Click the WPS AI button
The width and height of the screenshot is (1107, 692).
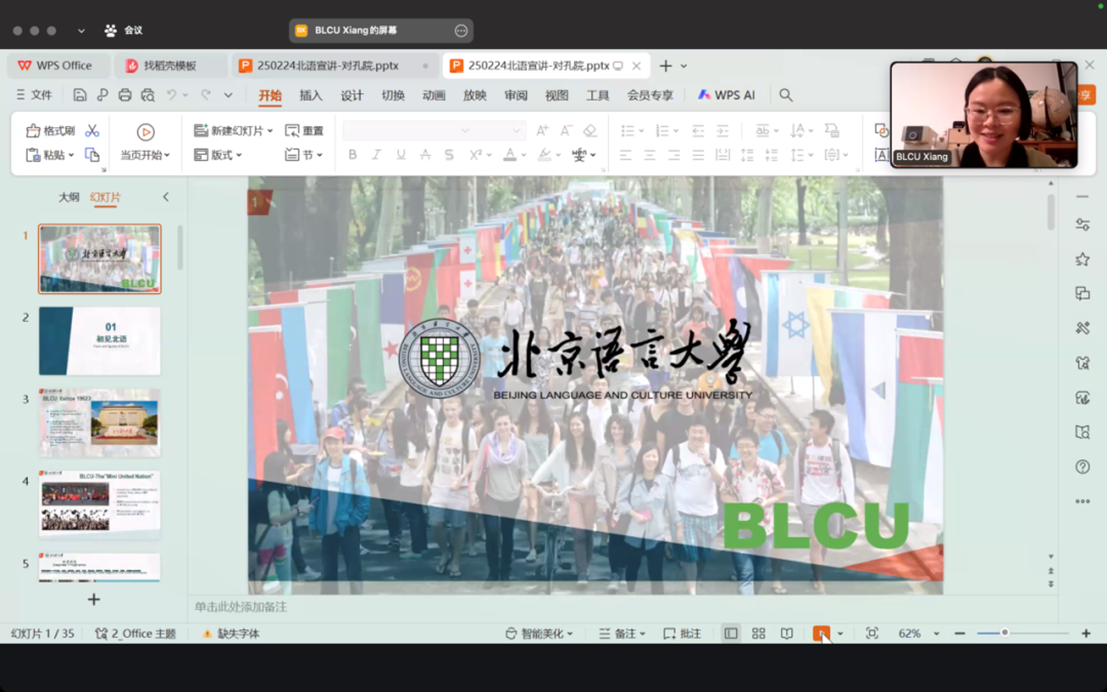point(726,95)
